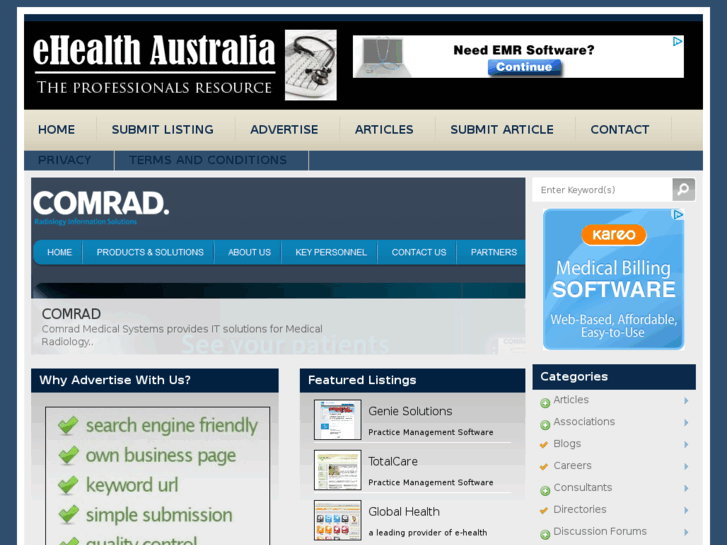The height and width of the screenshot is (545, 727).
Task: Open the PRIVACY submenu link
Action: pyautogui.click(x=64, y=160)
